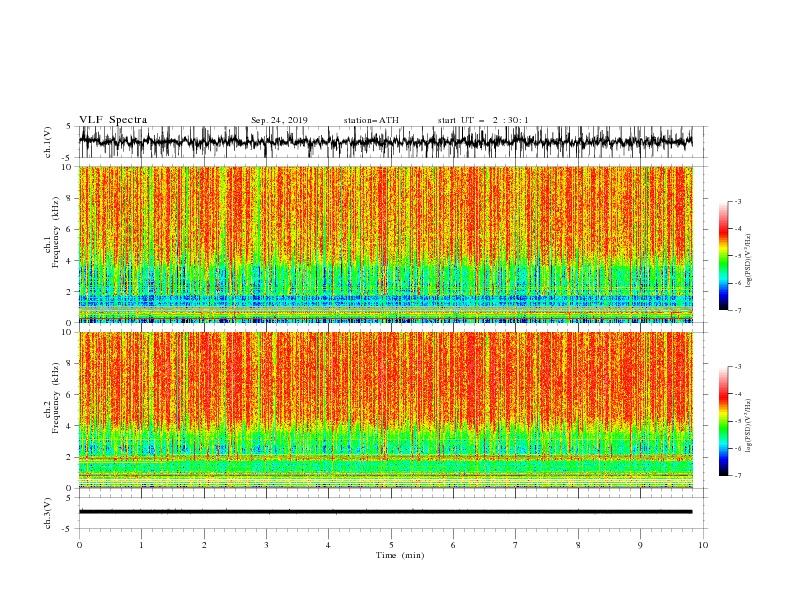Click the ch.1 spectrogram color bar

tap(723, 256)
